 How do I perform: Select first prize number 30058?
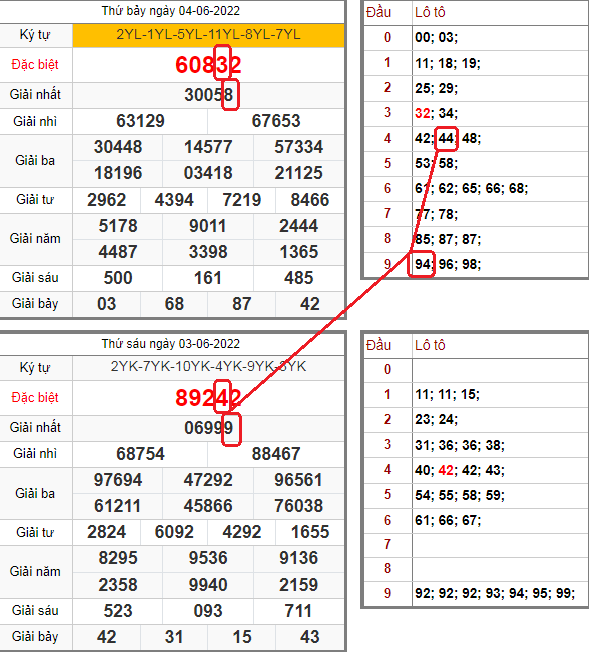click(208, 95)
